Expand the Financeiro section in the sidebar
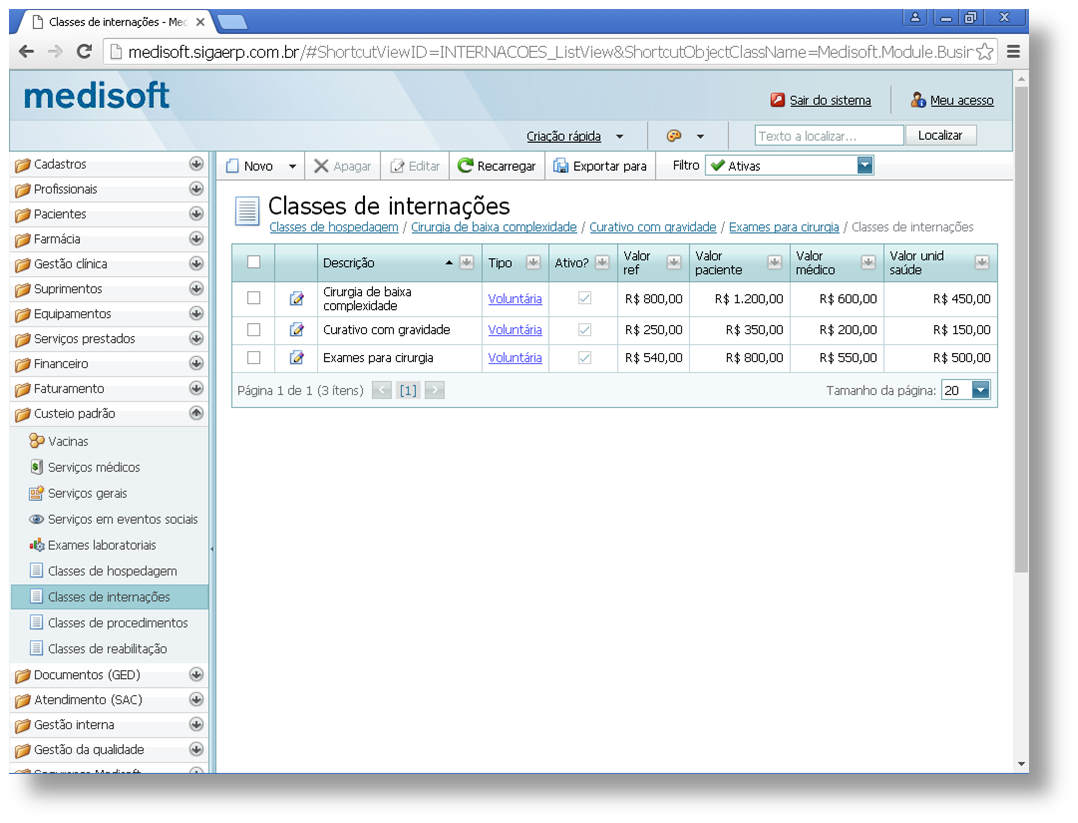 tap(62, 363)
